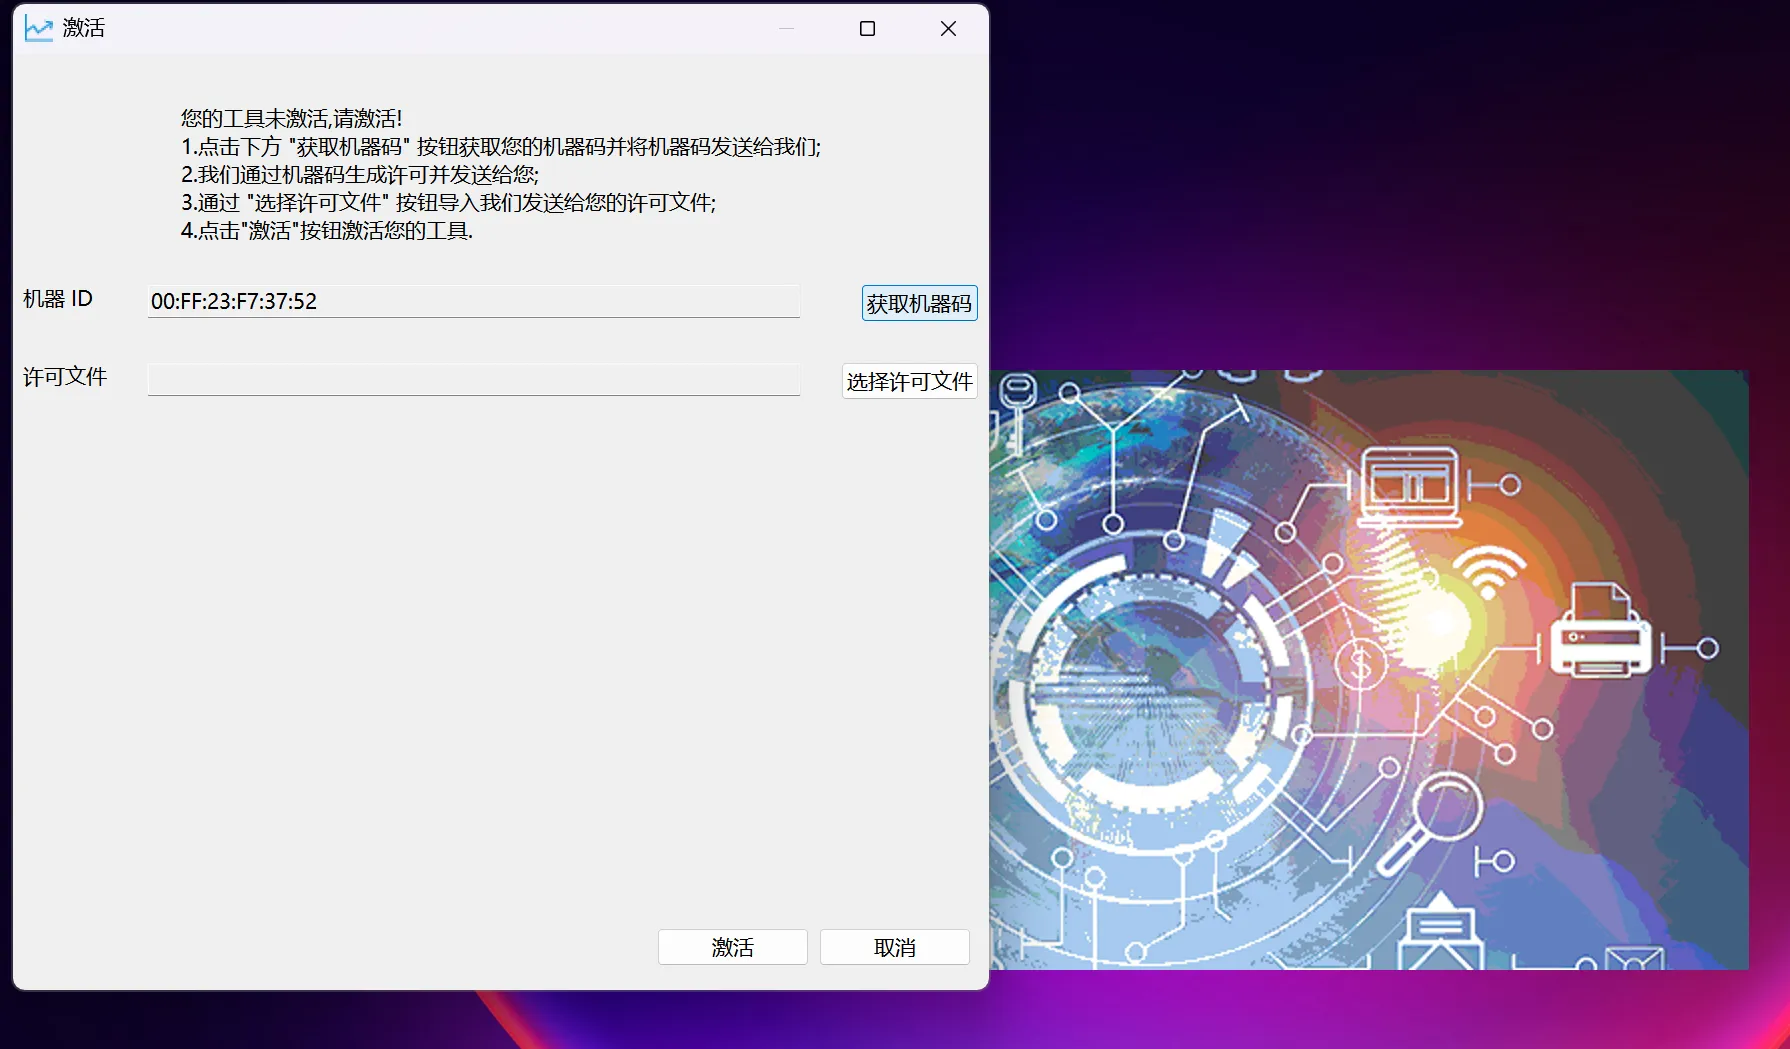The width and height of the screenshot is (1790, 1049).
Task: Click the chart app icon in title bar
Action: point(38,29)
